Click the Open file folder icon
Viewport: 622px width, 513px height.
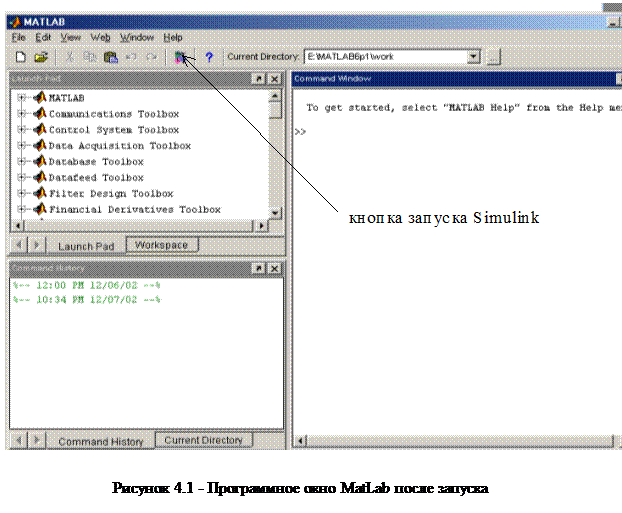click(41, 57)
